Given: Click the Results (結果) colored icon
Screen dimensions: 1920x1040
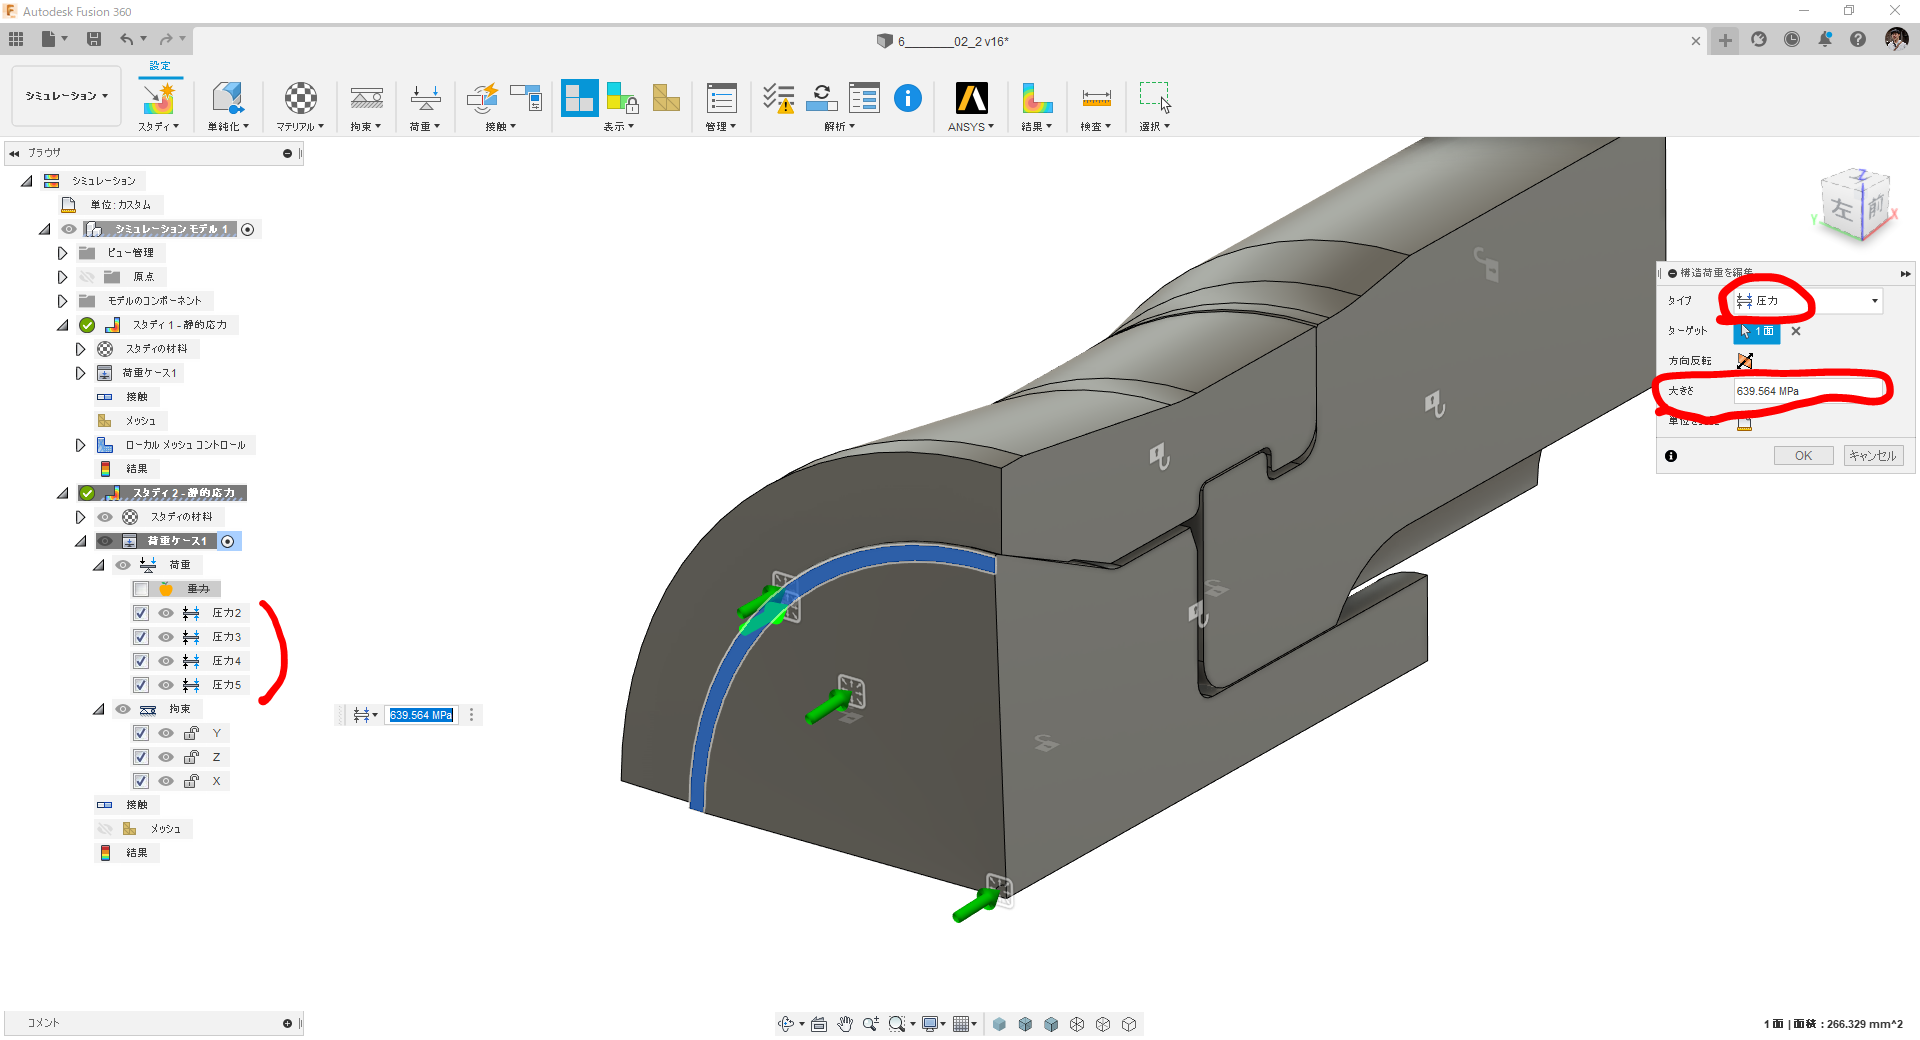Looking at the screenshot, I should (1037, 98).
